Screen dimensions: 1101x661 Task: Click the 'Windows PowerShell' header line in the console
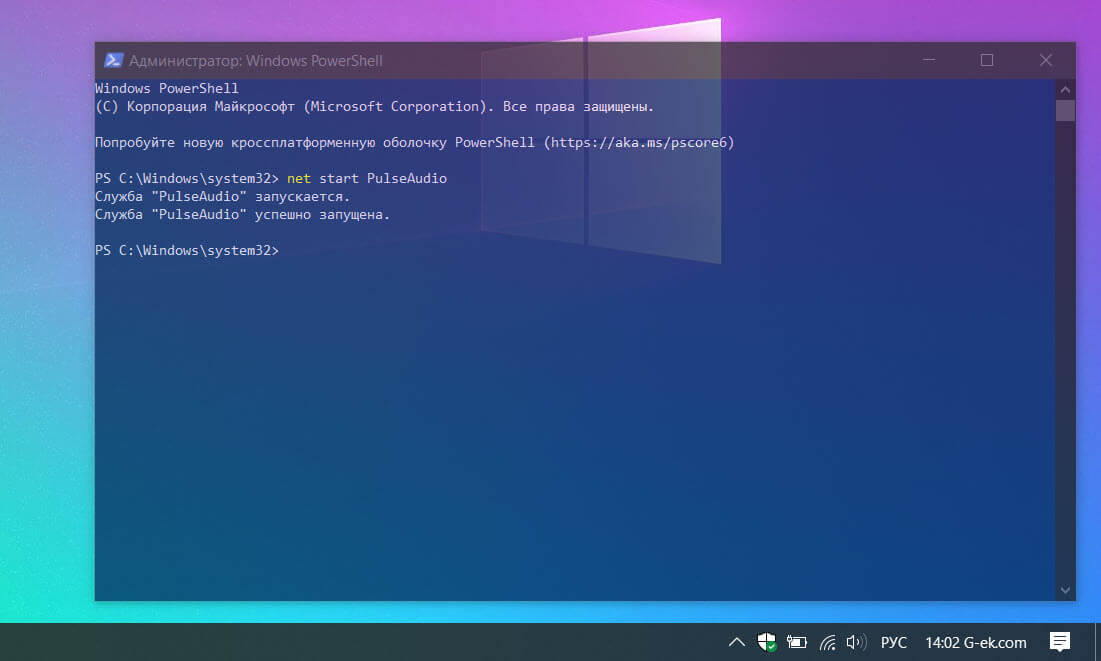coord(166,89)
